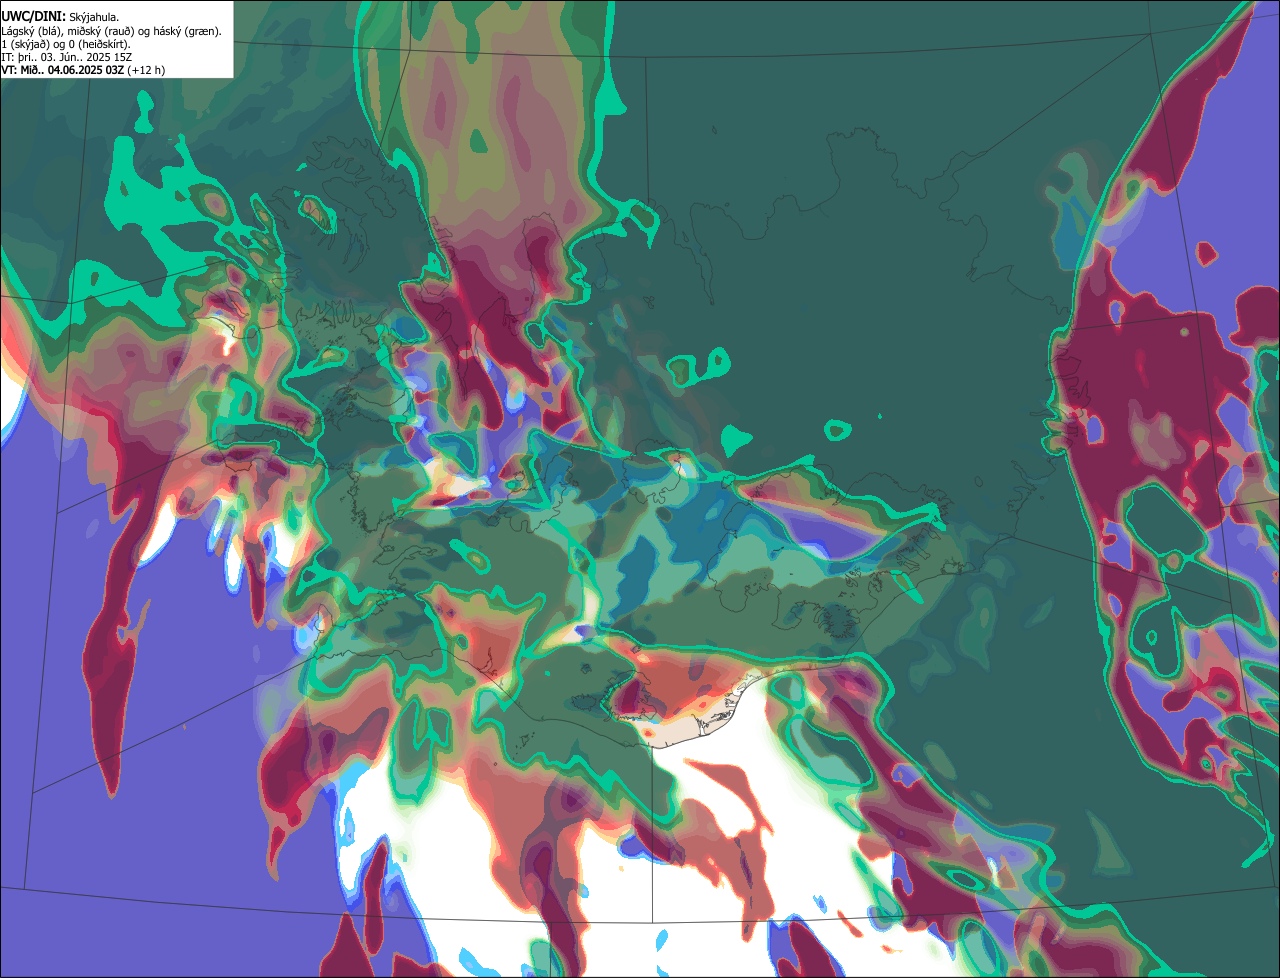Image resolution: width=1280 pixels, height=978 pixels.
Task: Click the 'UWC/DINI: Skýjahula.' title line
Action: (x=60, y=16)
